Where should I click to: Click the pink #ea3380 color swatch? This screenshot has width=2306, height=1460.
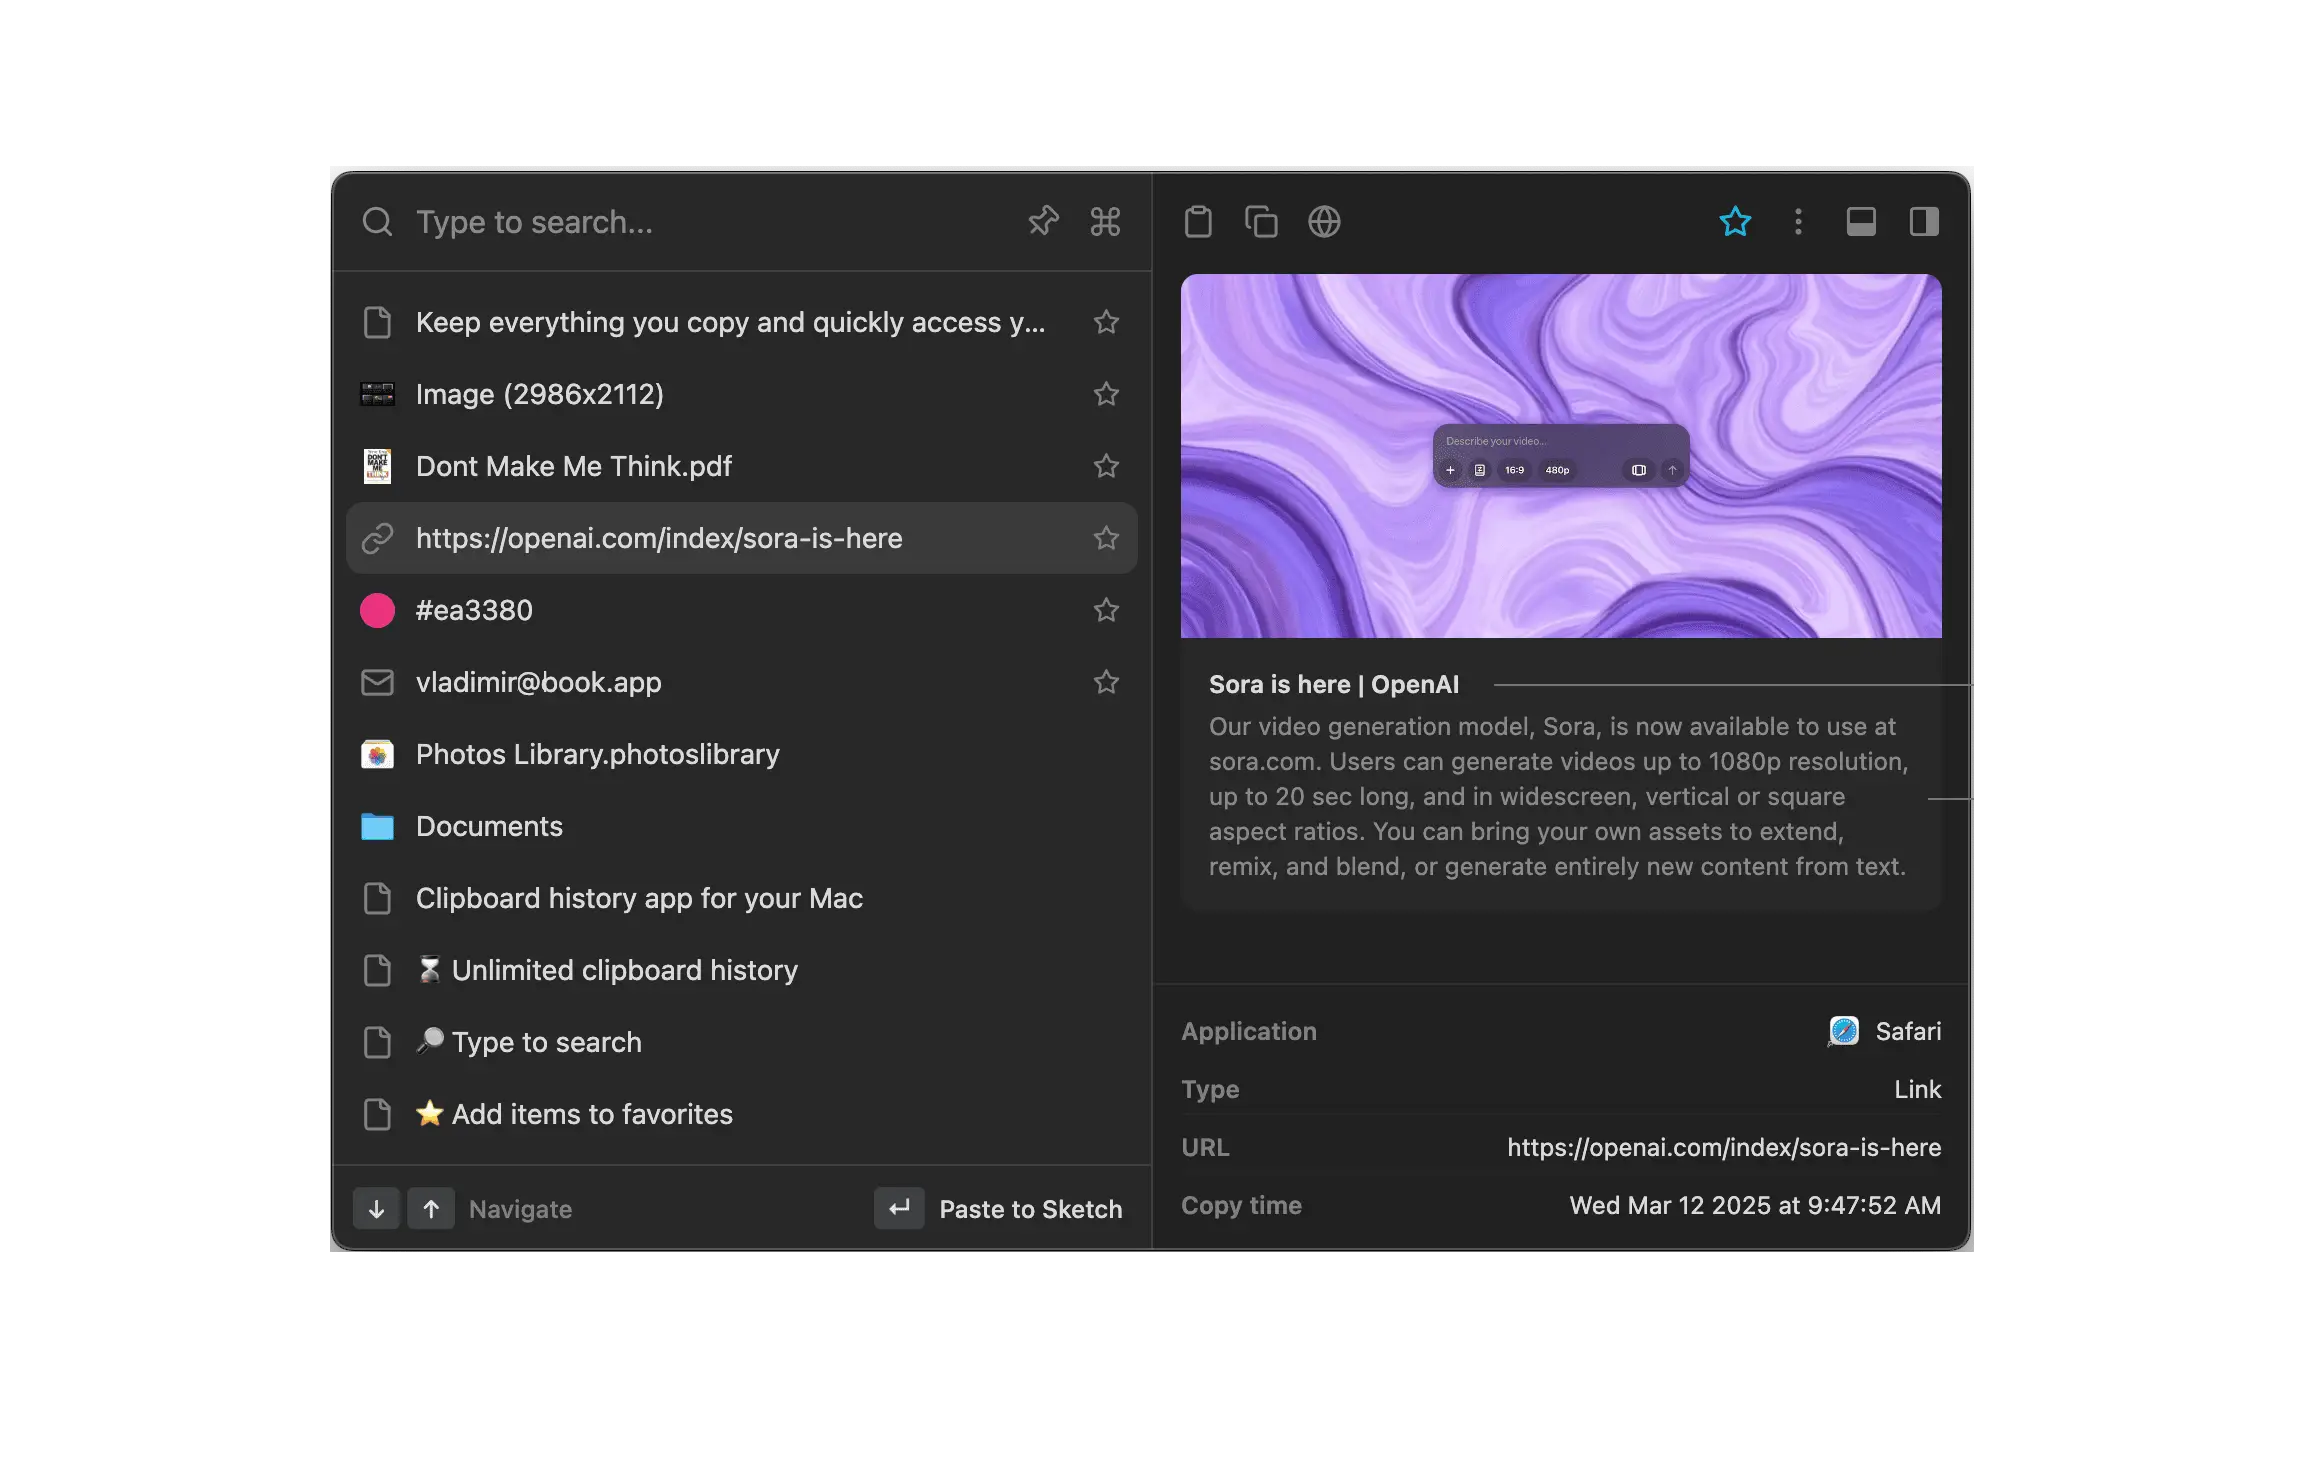pos(377,610)
